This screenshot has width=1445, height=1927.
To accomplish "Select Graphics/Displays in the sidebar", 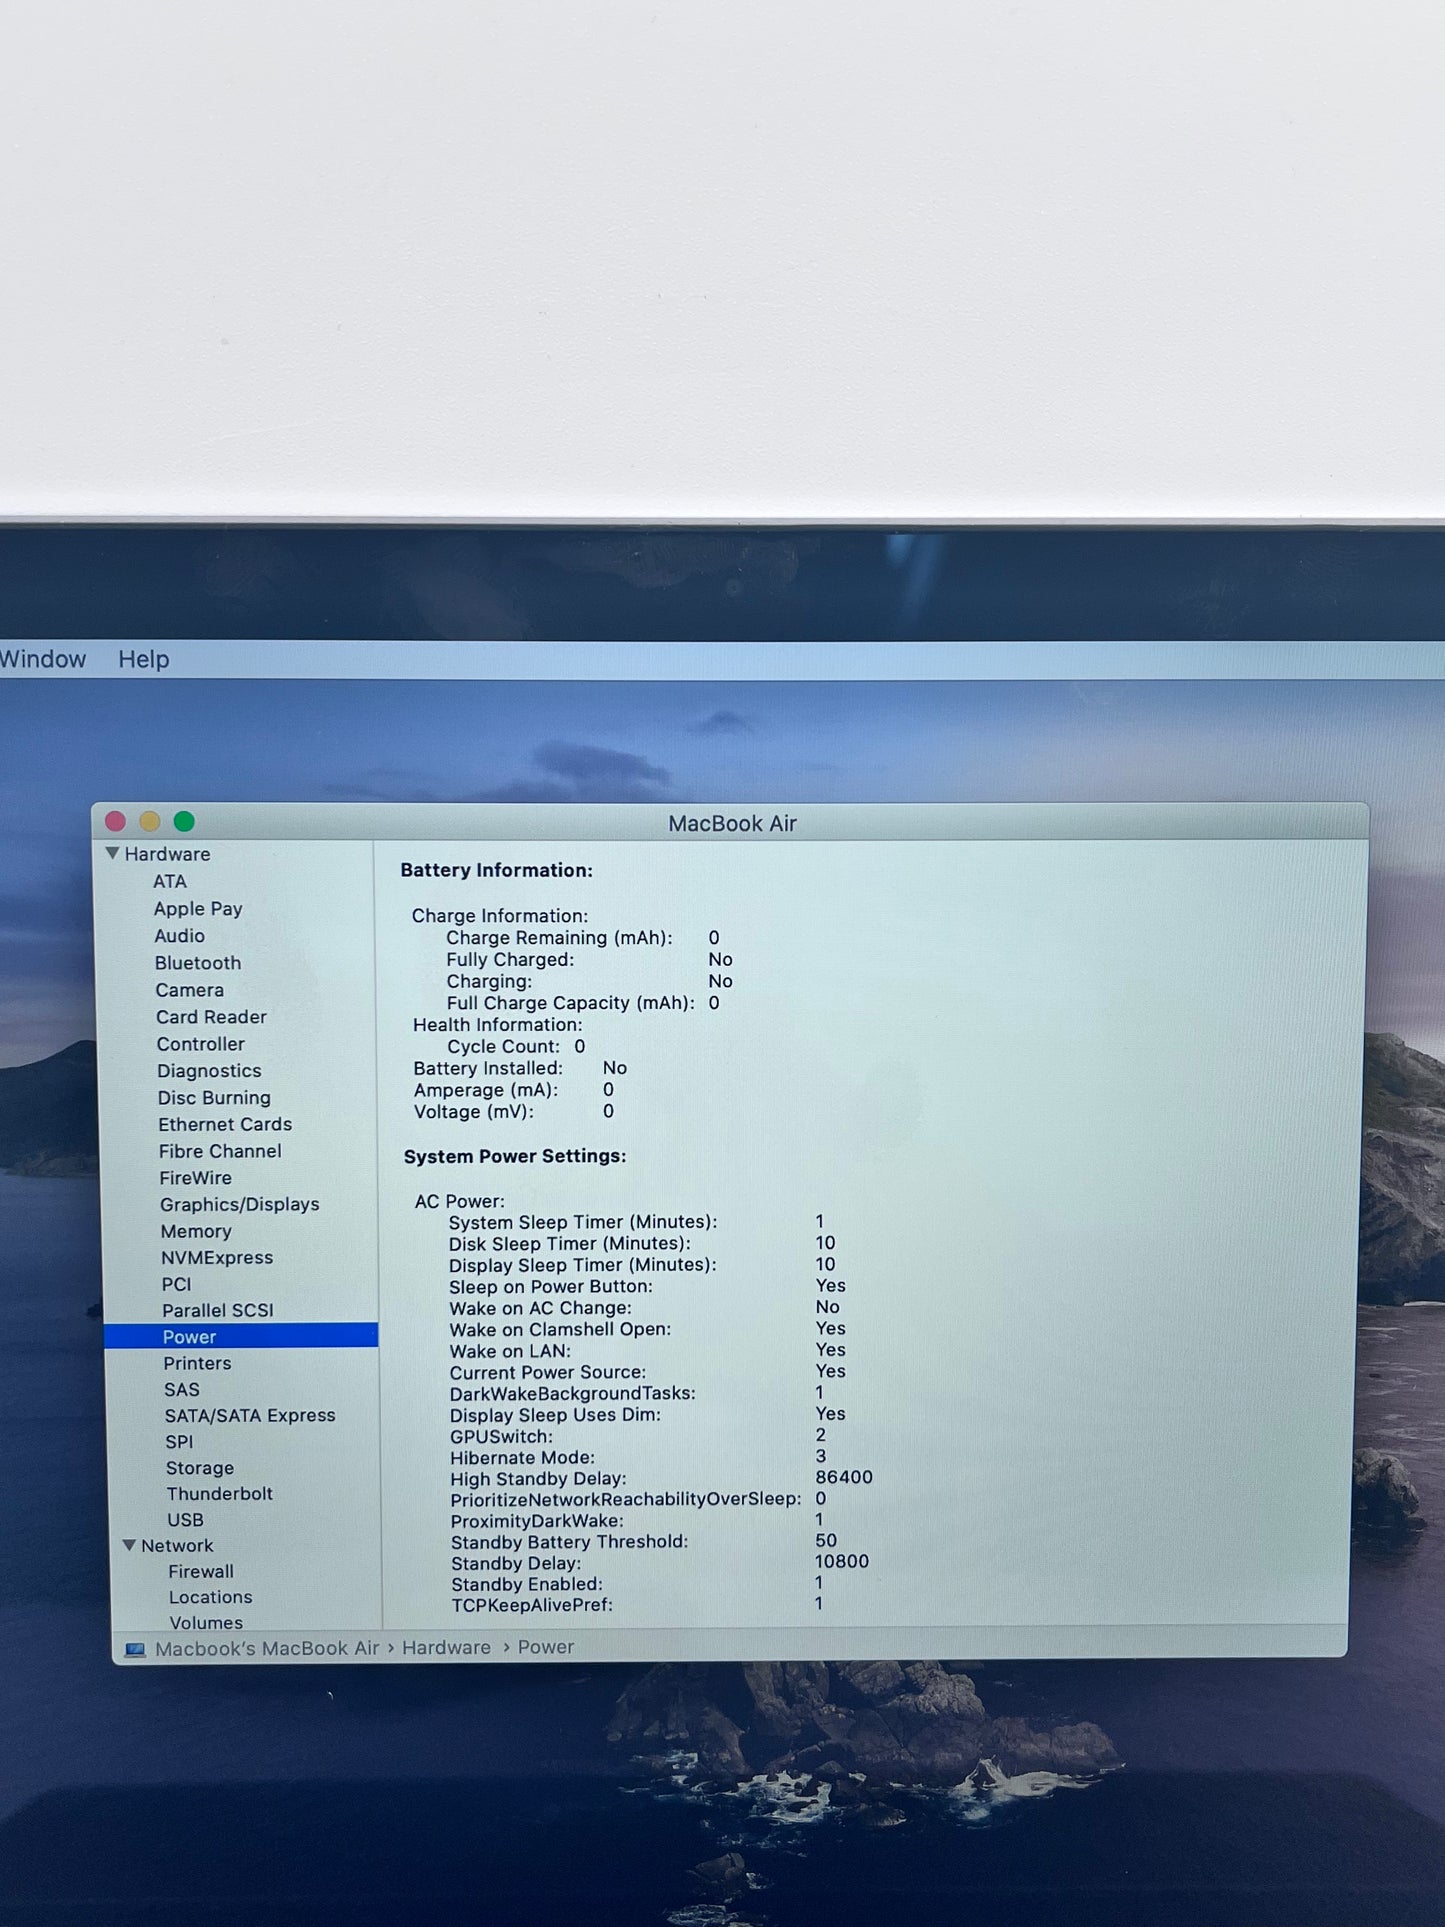I will click(x=240, y=1204).
